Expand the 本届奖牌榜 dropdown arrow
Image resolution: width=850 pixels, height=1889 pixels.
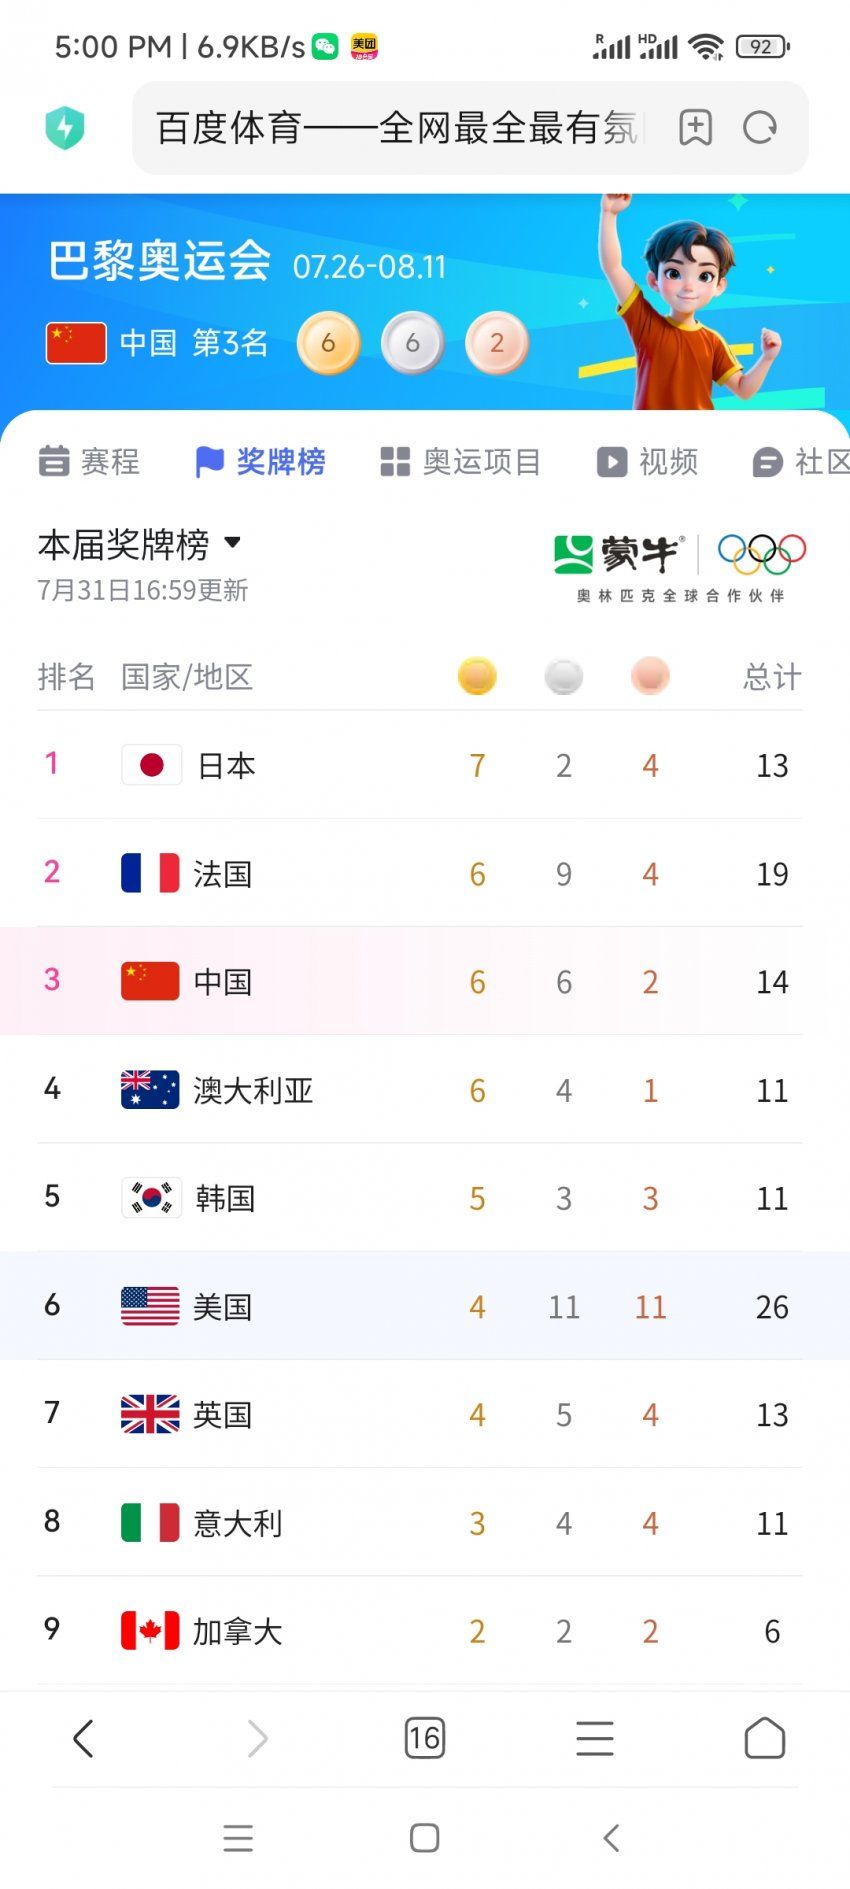coord(233,543)
